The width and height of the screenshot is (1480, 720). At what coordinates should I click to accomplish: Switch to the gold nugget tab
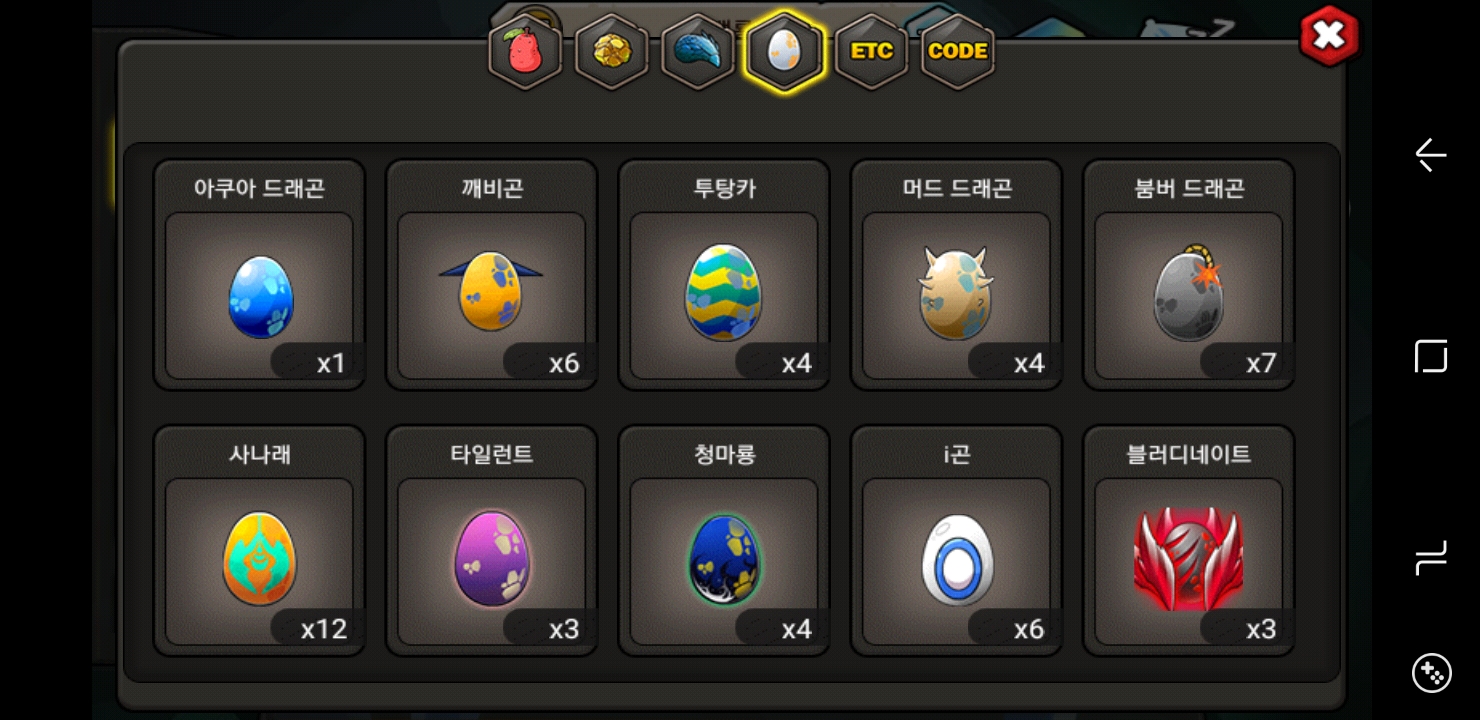point(612,52)
